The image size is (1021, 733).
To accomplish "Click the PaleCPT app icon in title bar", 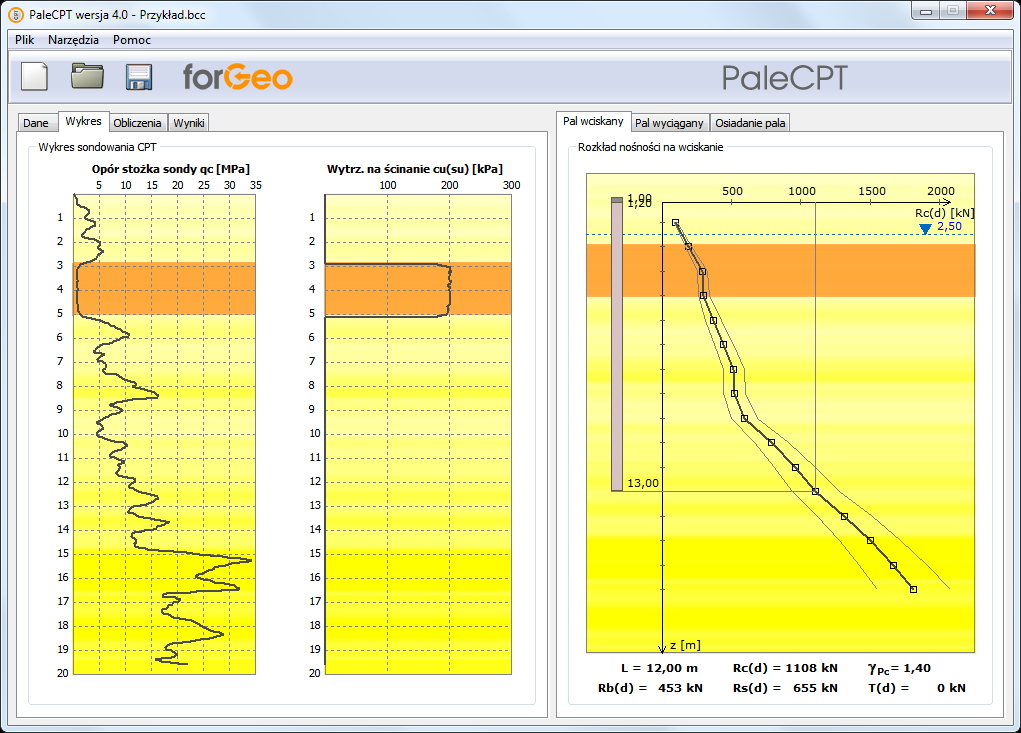I will (16, 14).
